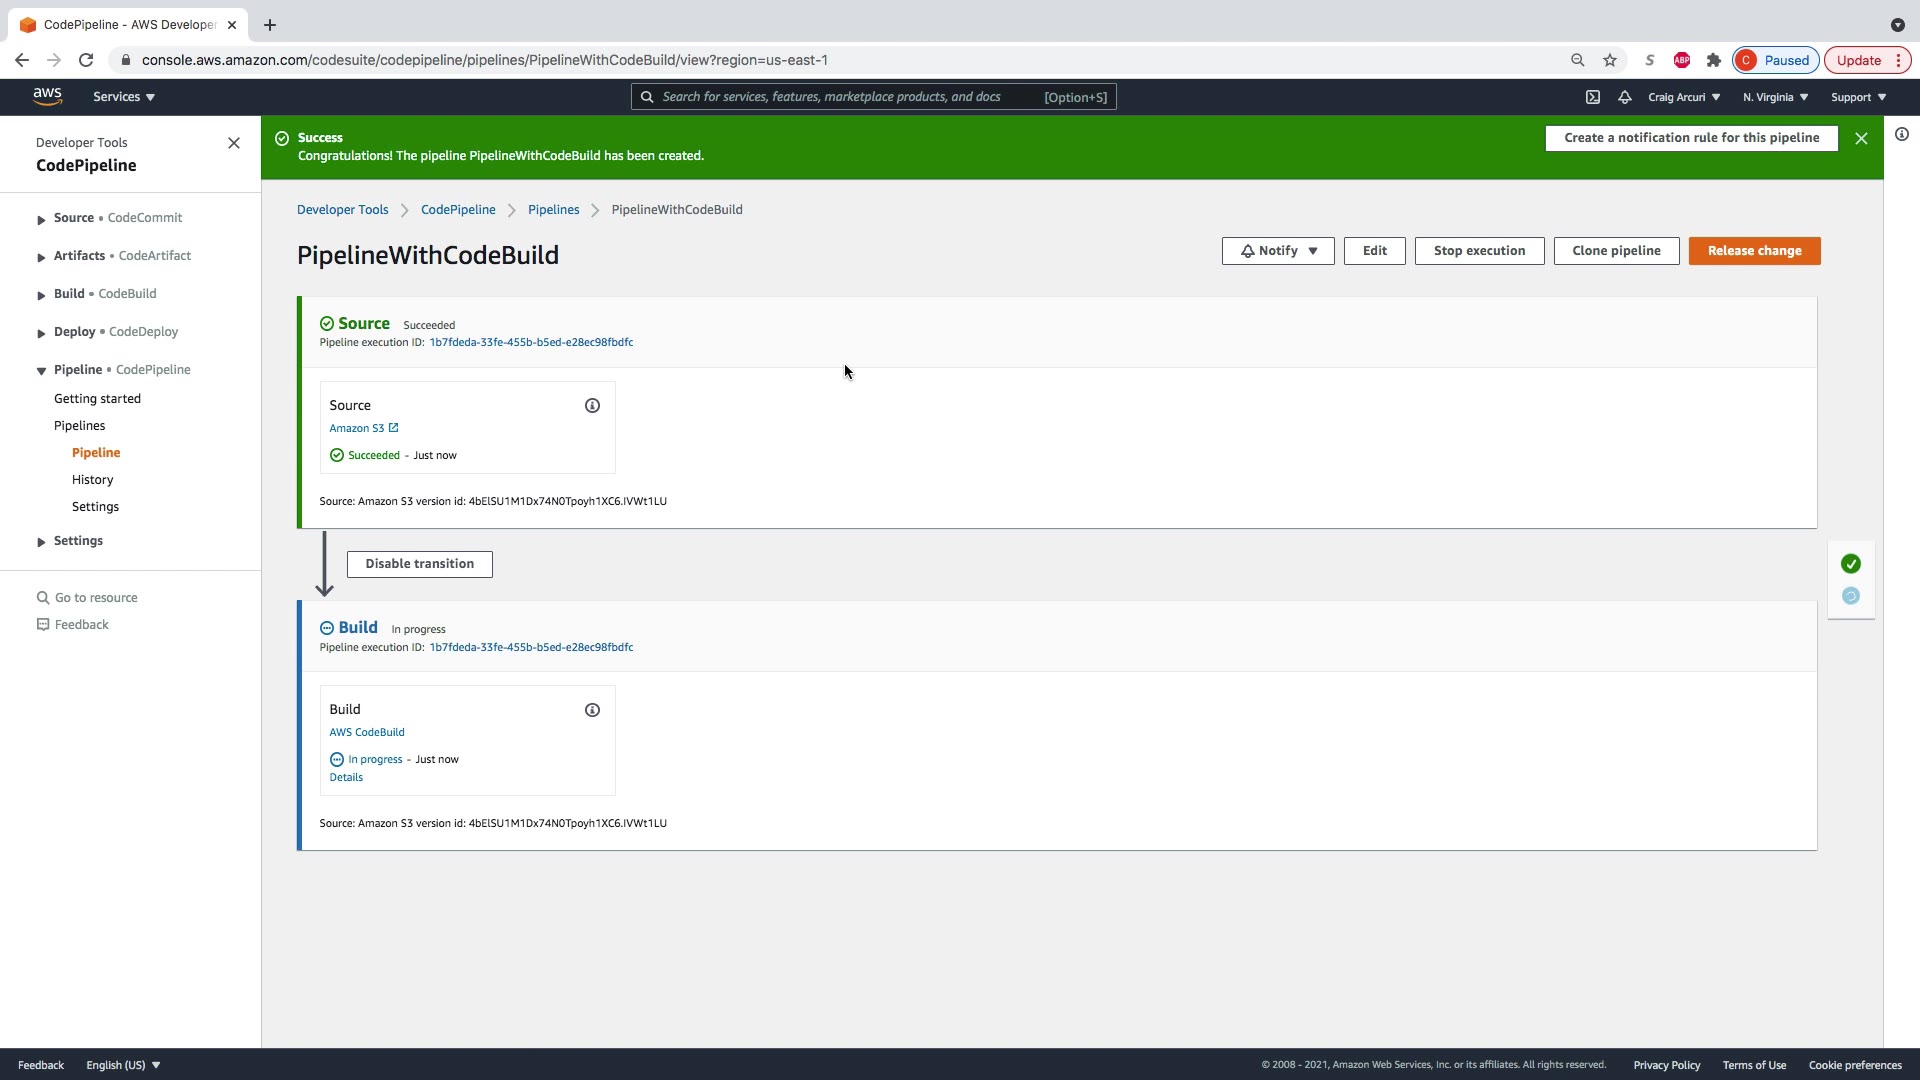Screen dimensions: 1920x1080
Task: Click the Release change button
Action: tap(1754, 251)
